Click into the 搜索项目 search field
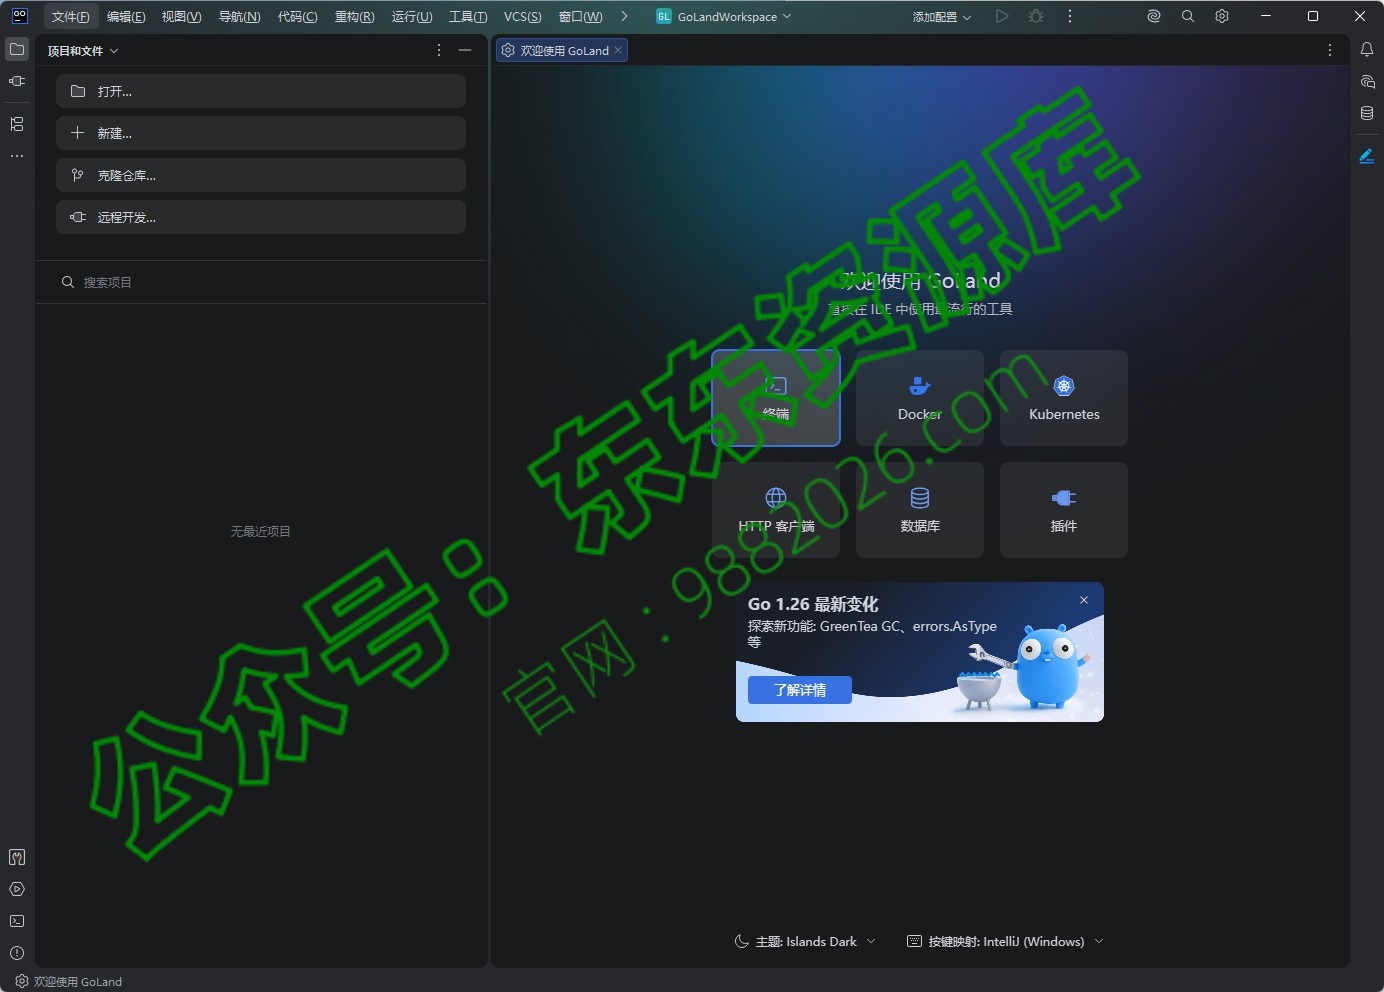 coord(261,282)
